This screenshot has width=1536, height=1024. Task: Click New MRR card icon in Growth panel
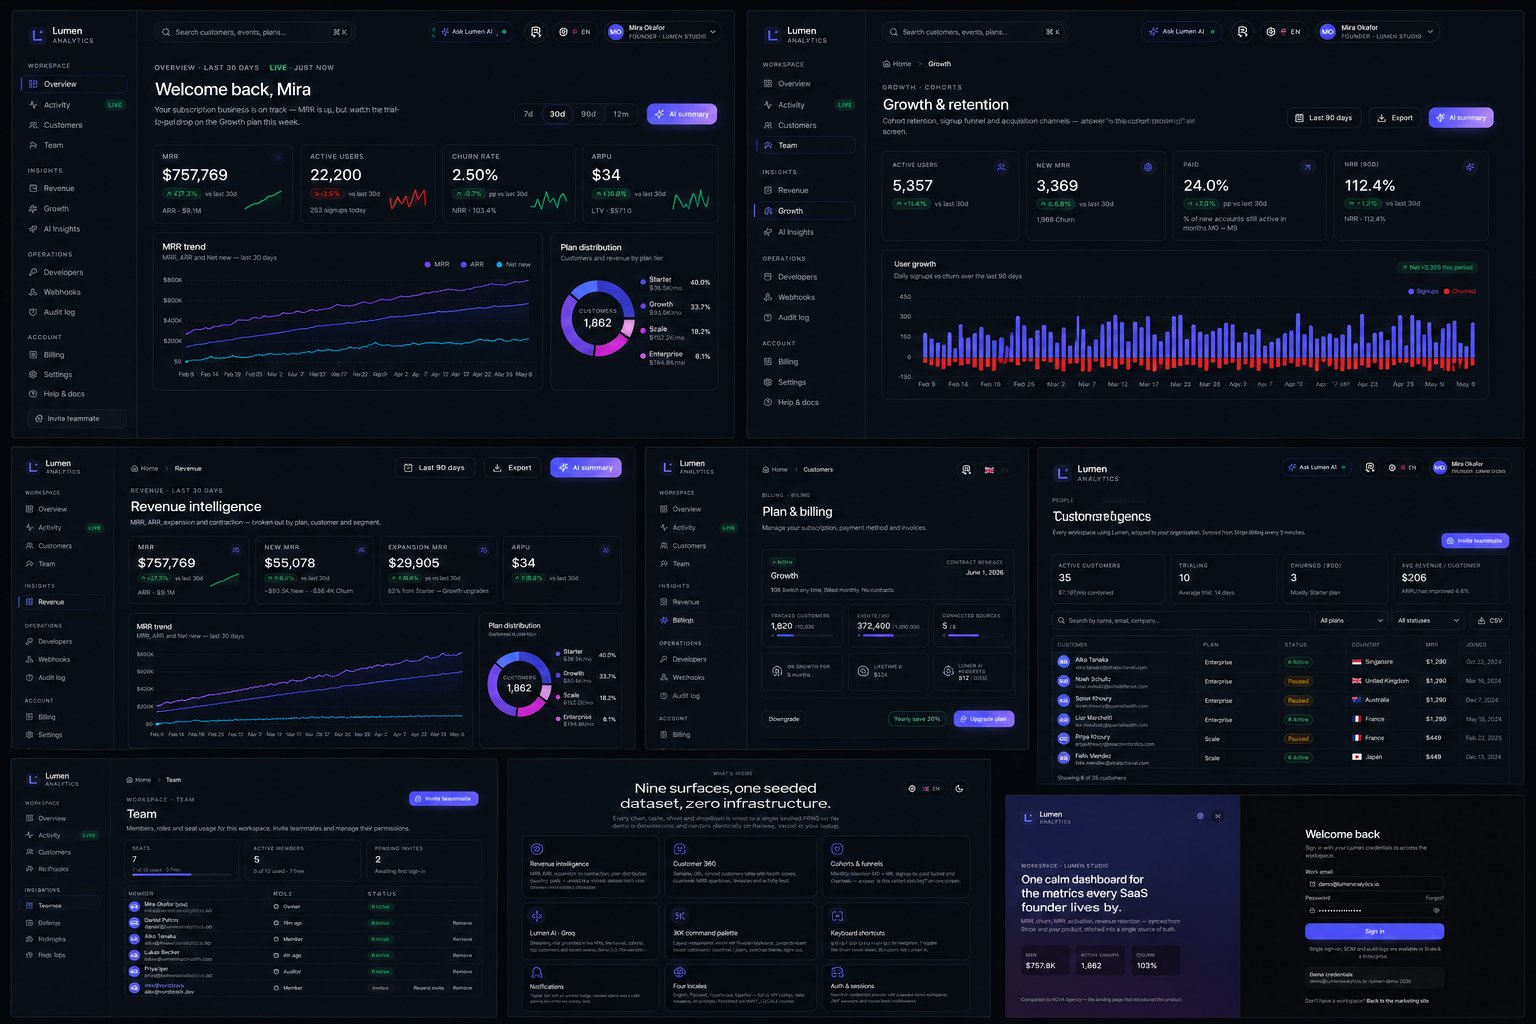1148,167
